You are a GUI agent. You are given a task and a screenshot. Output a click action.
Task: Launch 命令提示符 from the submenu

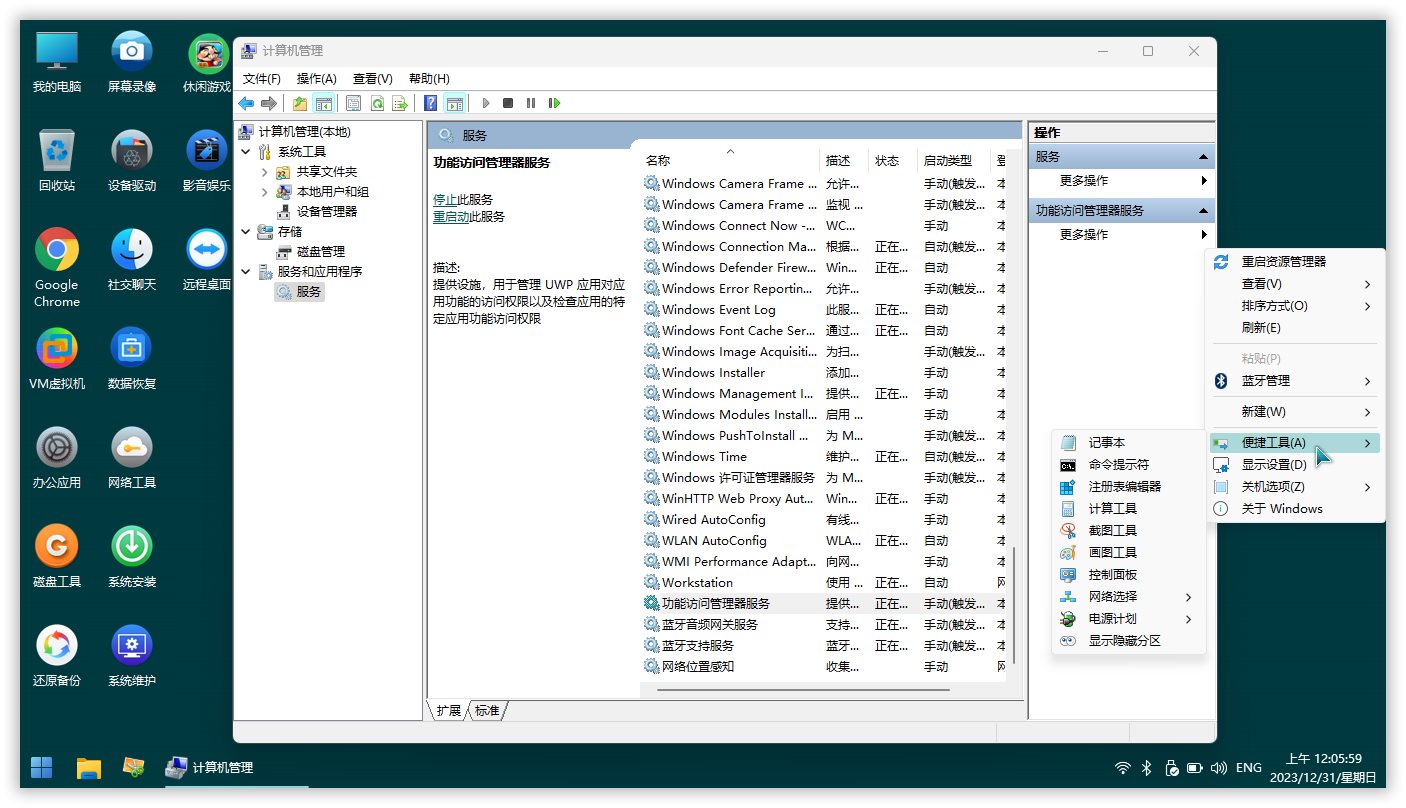tap(1129, 464)
